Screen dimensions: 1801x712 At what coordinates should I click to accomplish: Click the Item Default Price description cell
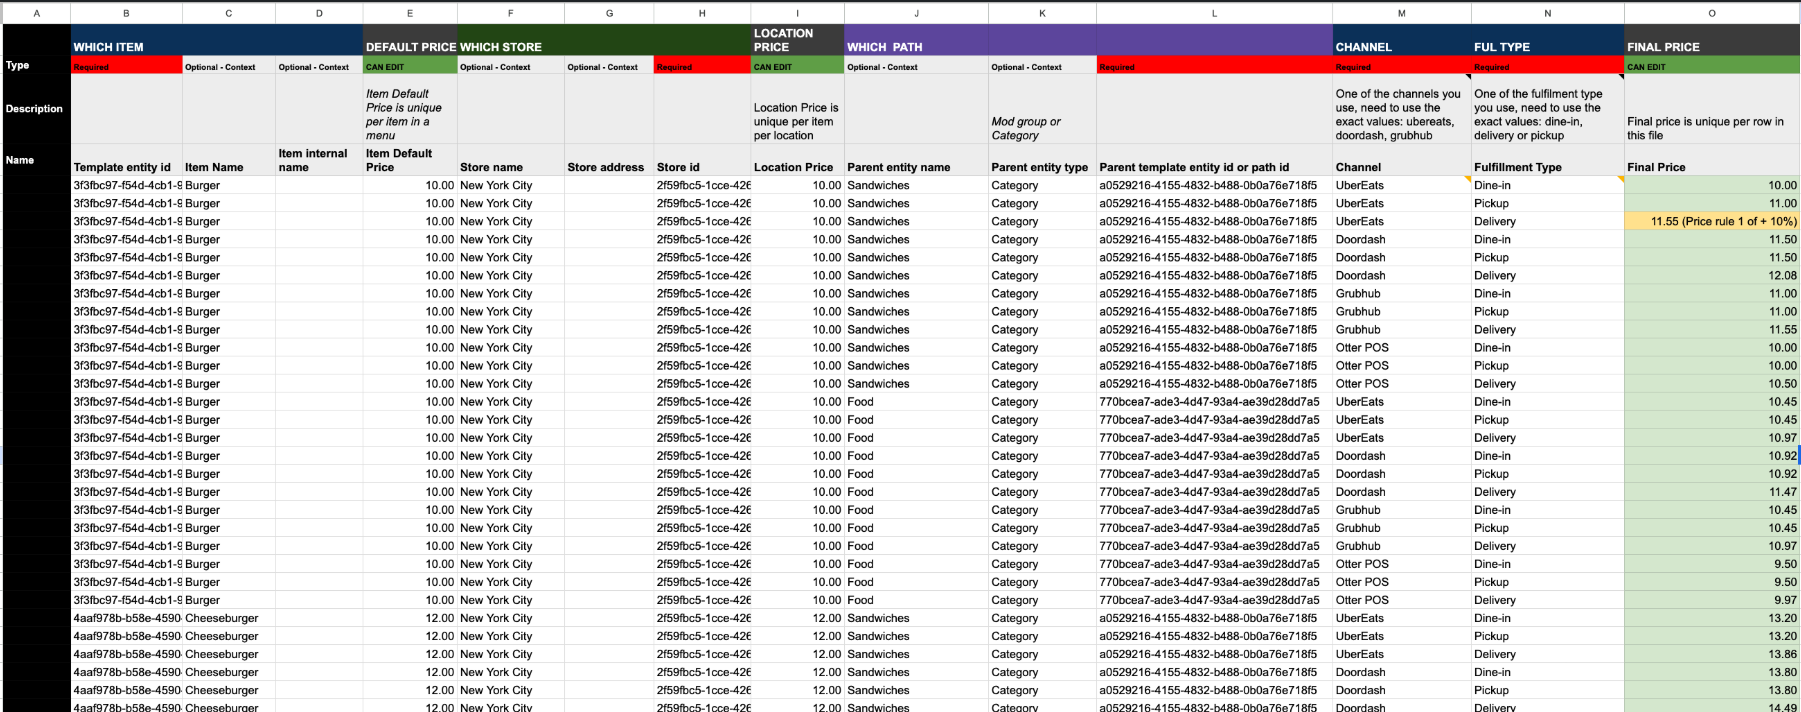coord(409,114)
